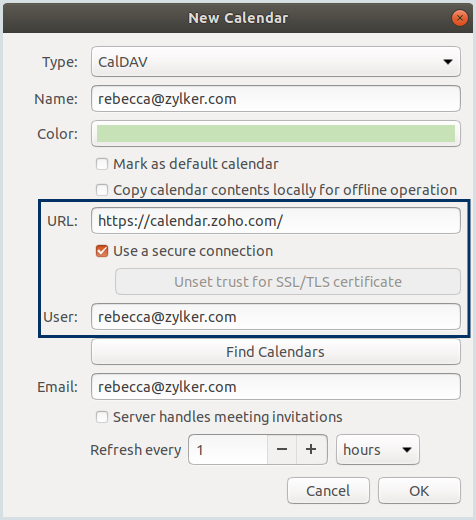
Task: Click Unset trust for SSL/TLS certificate
Action: click(x=288, y=282)
